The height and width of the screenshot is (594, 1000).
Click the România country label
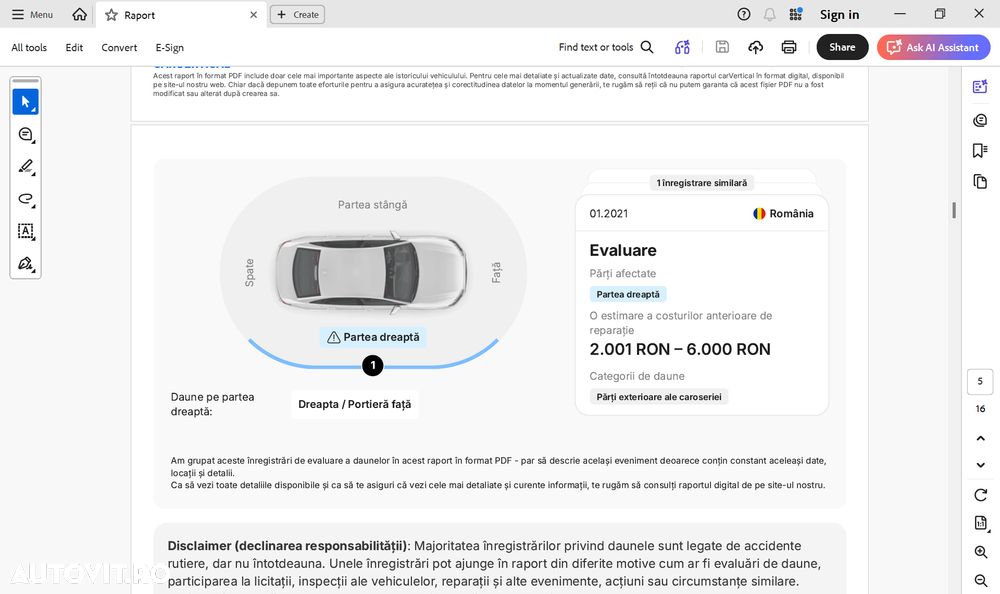pyautogui.click(x=783, y=214)
